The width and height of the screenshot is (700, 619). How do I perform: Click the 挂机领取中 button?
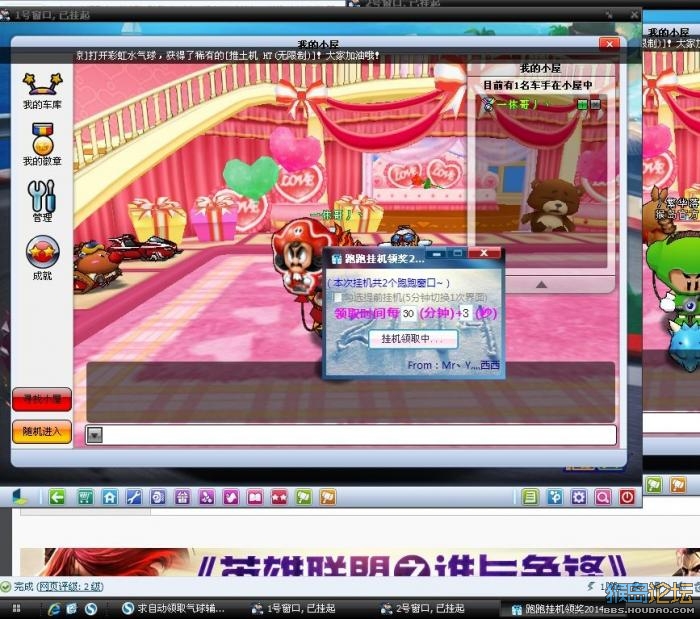(412, 339)
